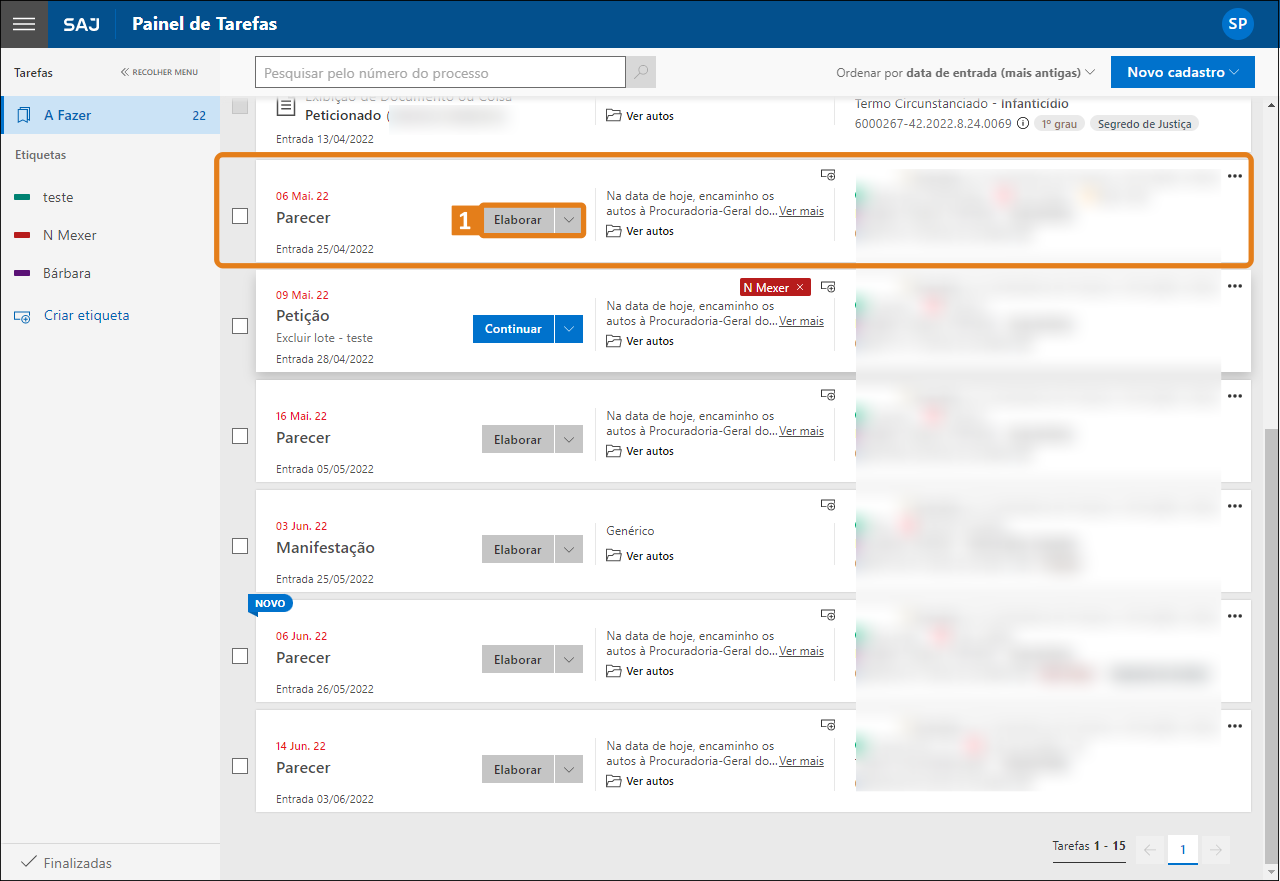The height and width of the screenshot is (881, 1280).
Task: Click the process number search field
Action: [x=440, y=73]
